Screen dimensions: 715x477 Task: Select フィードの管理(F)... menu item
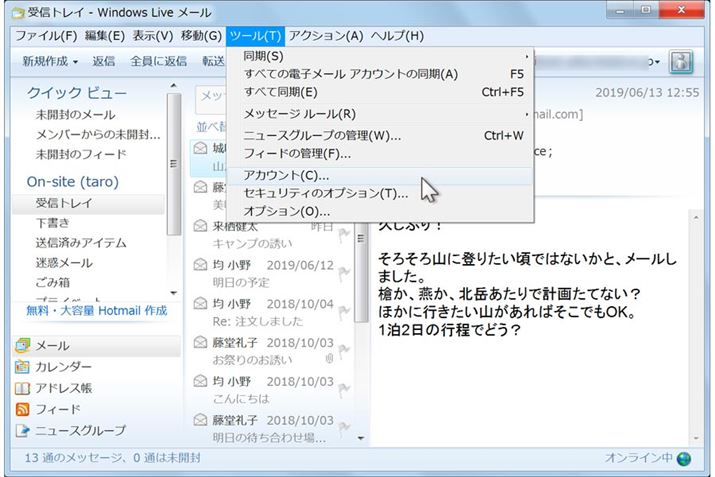[379, 154]
